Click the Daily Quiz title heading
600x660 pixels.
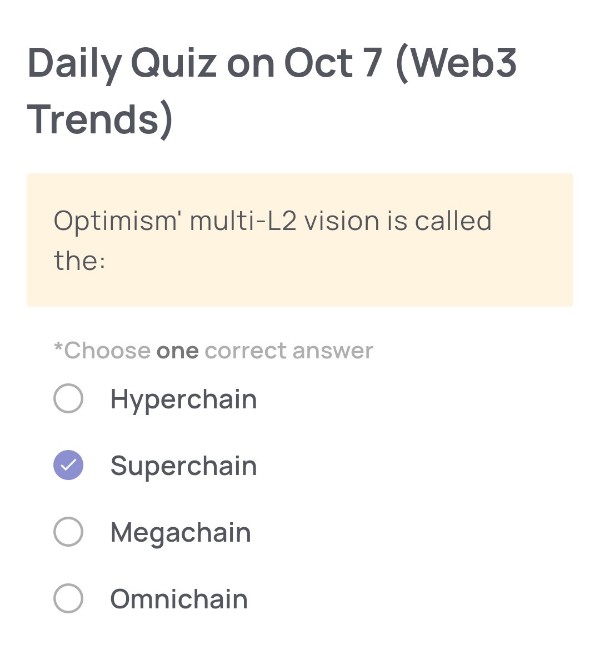click(272, 91)
